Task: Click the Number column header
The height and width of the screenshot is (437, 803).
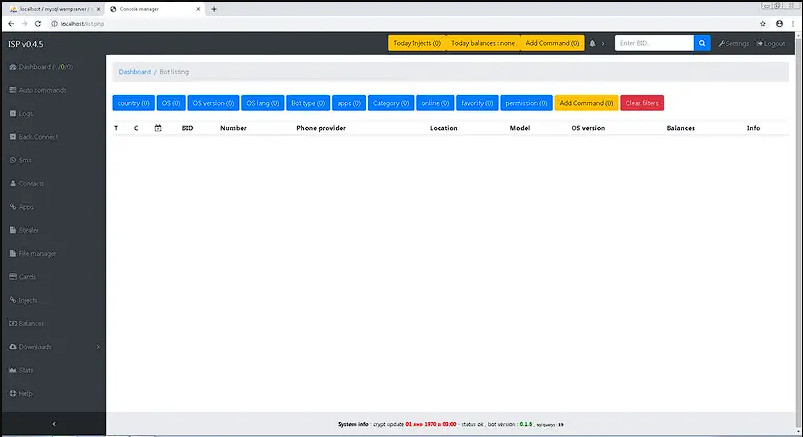Action: point(234,128)
